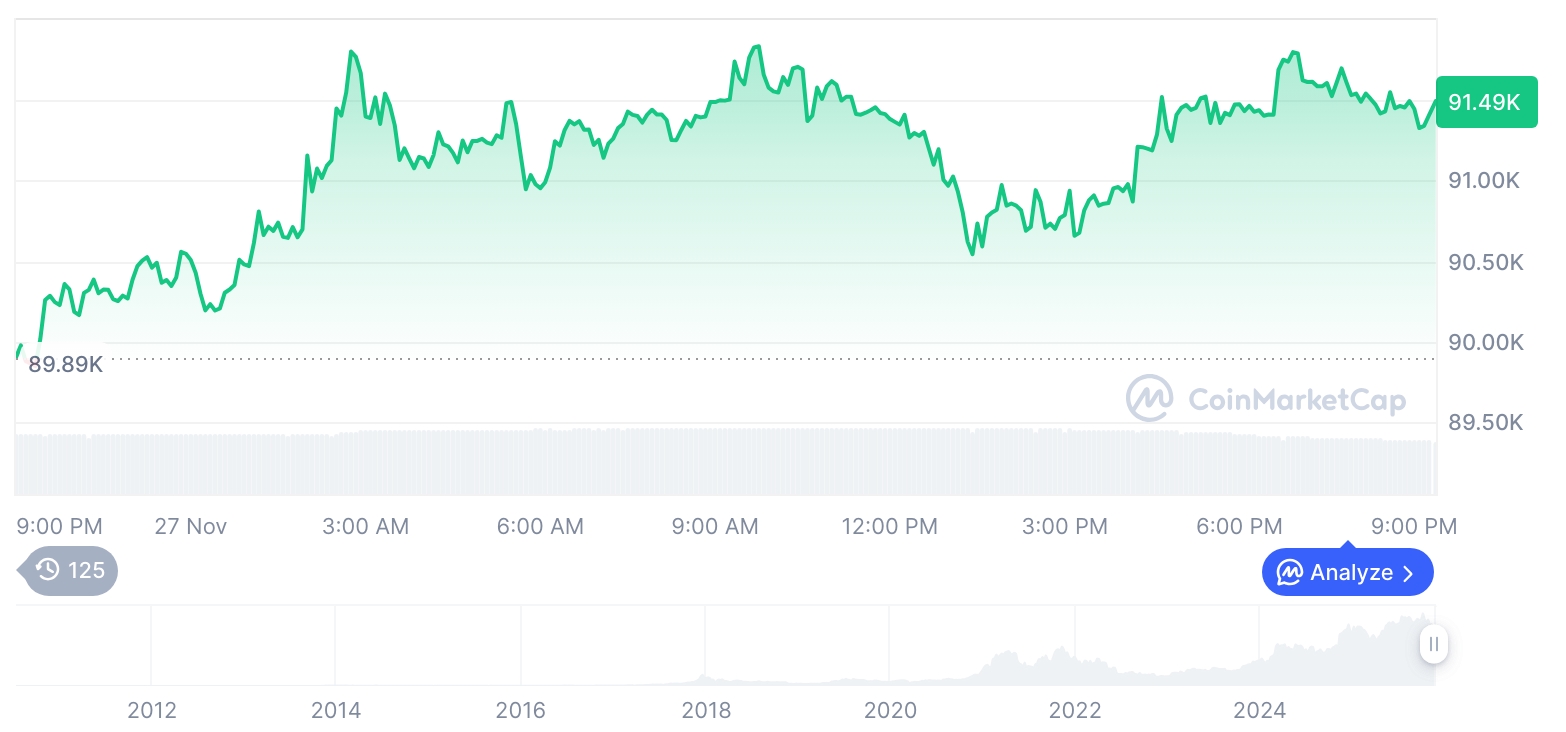The width and height of the screenshot is (1566, 732).
Task: Click the 91.00K price axis label
Action: pyautogui.click(x=1485, y=181)
